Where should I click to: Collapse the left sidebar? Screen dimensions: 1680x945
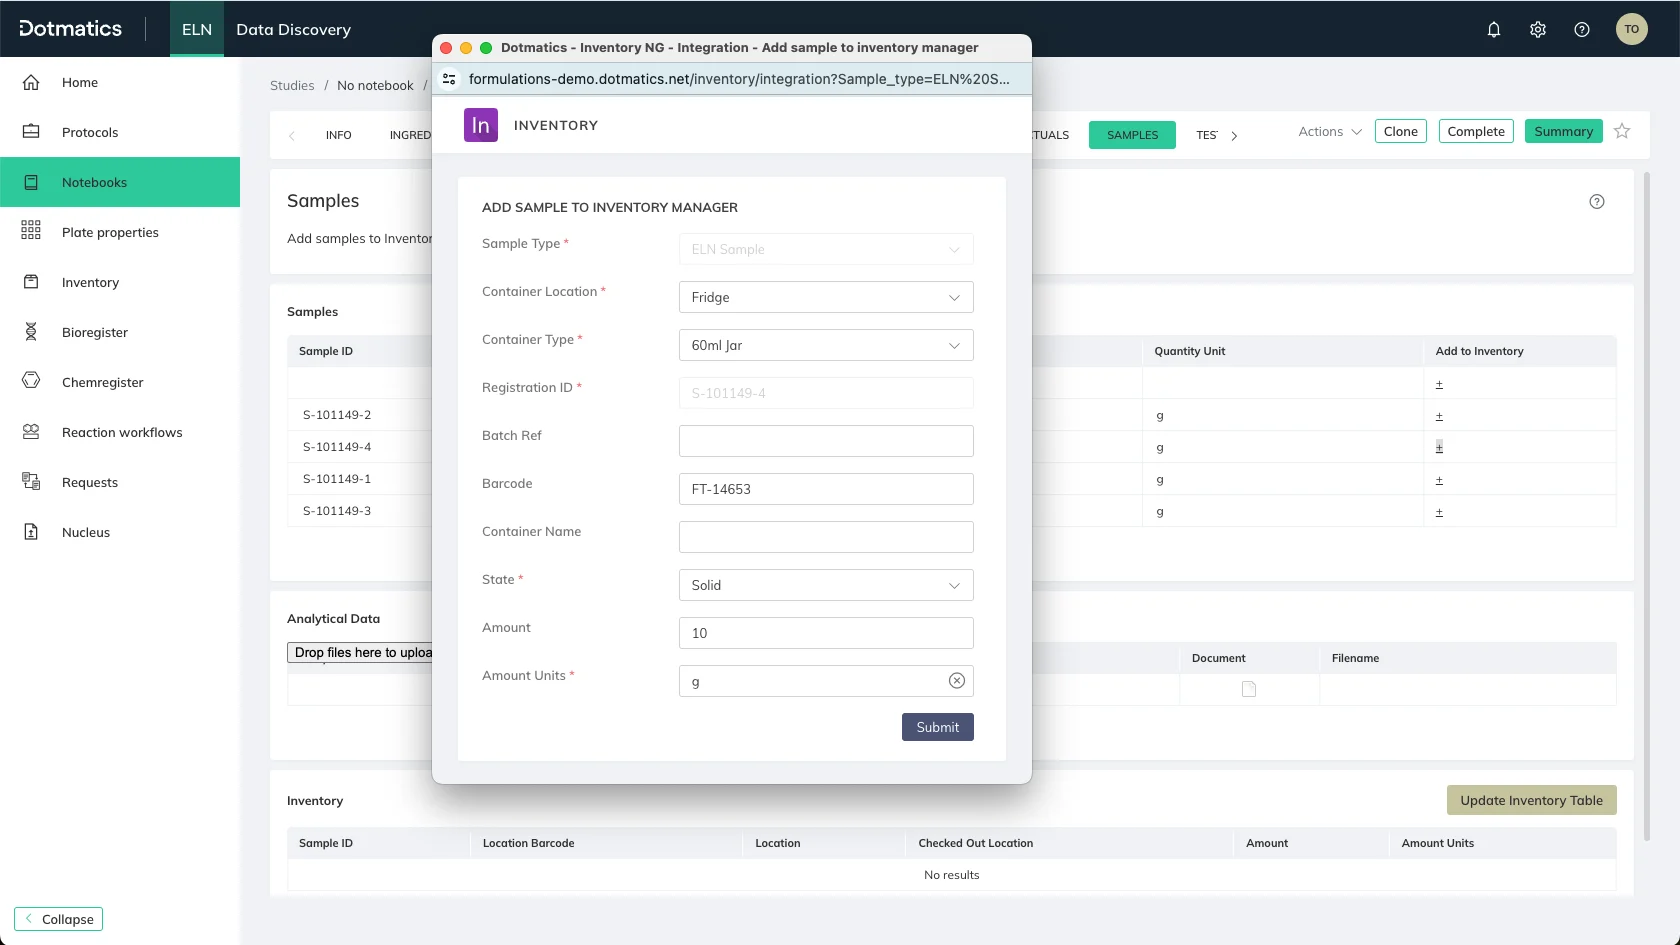click(x=59, y=919)
